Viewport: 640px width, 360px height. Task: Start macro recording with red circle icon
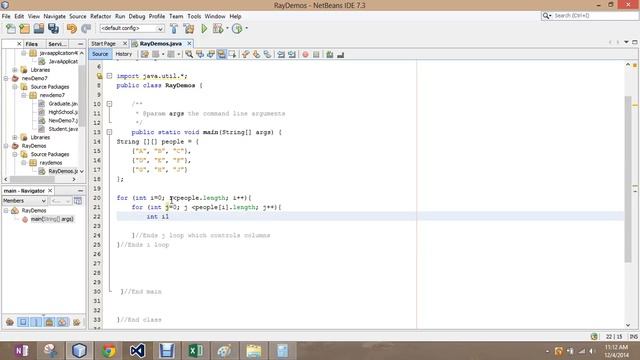[x=305, y=54]
